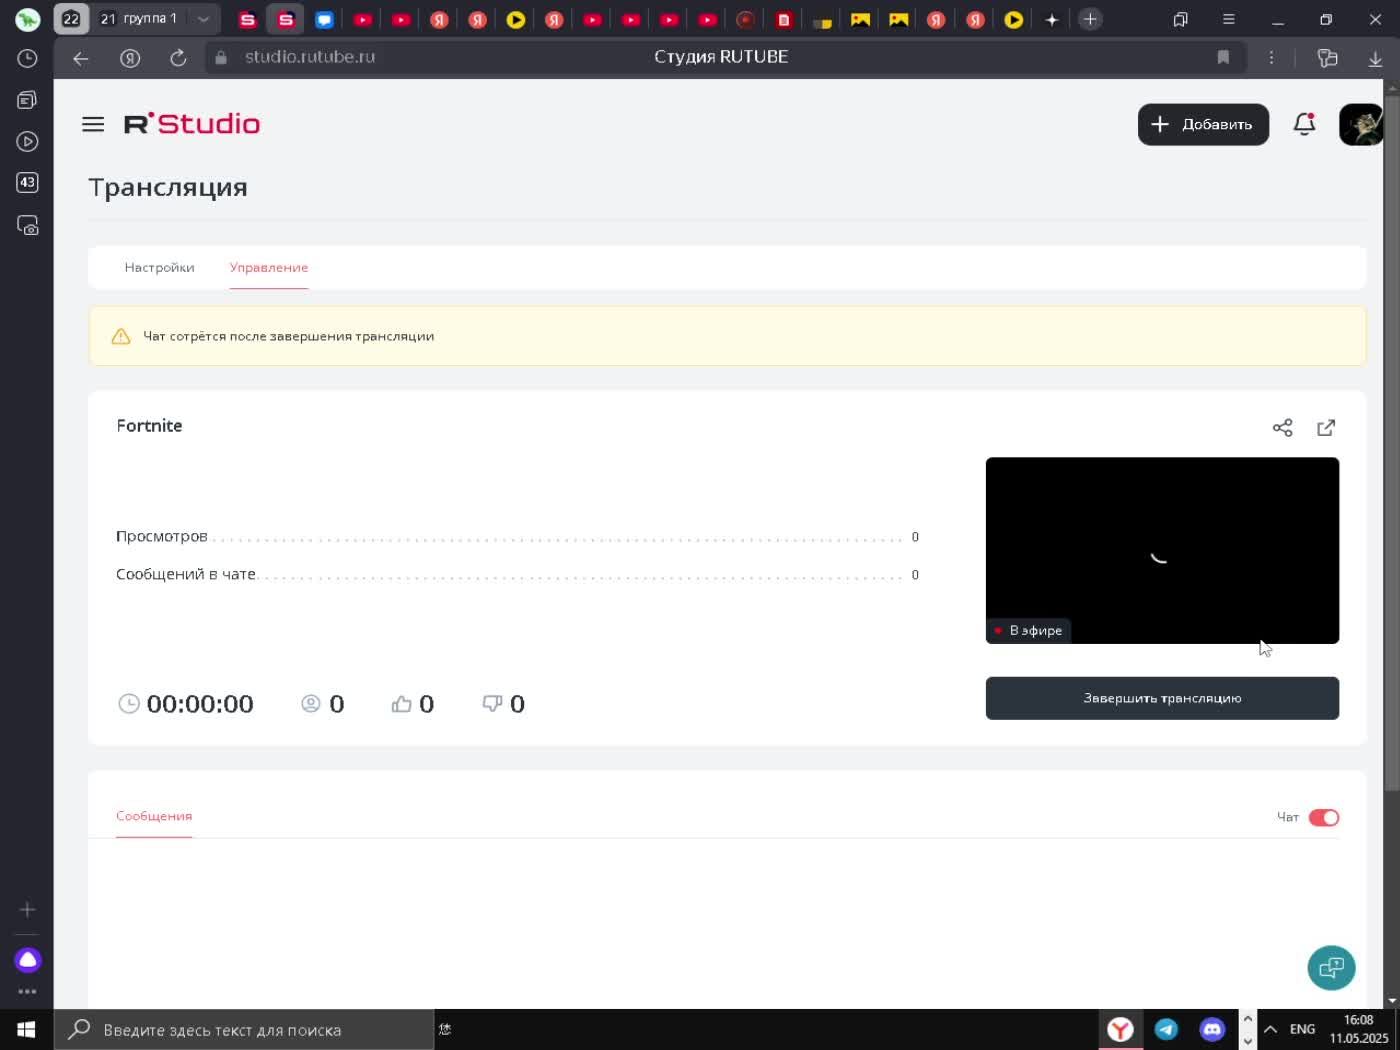Go back to the previous page
The height and width of the screenshot is (1050, 1400).
coord(81,58)
